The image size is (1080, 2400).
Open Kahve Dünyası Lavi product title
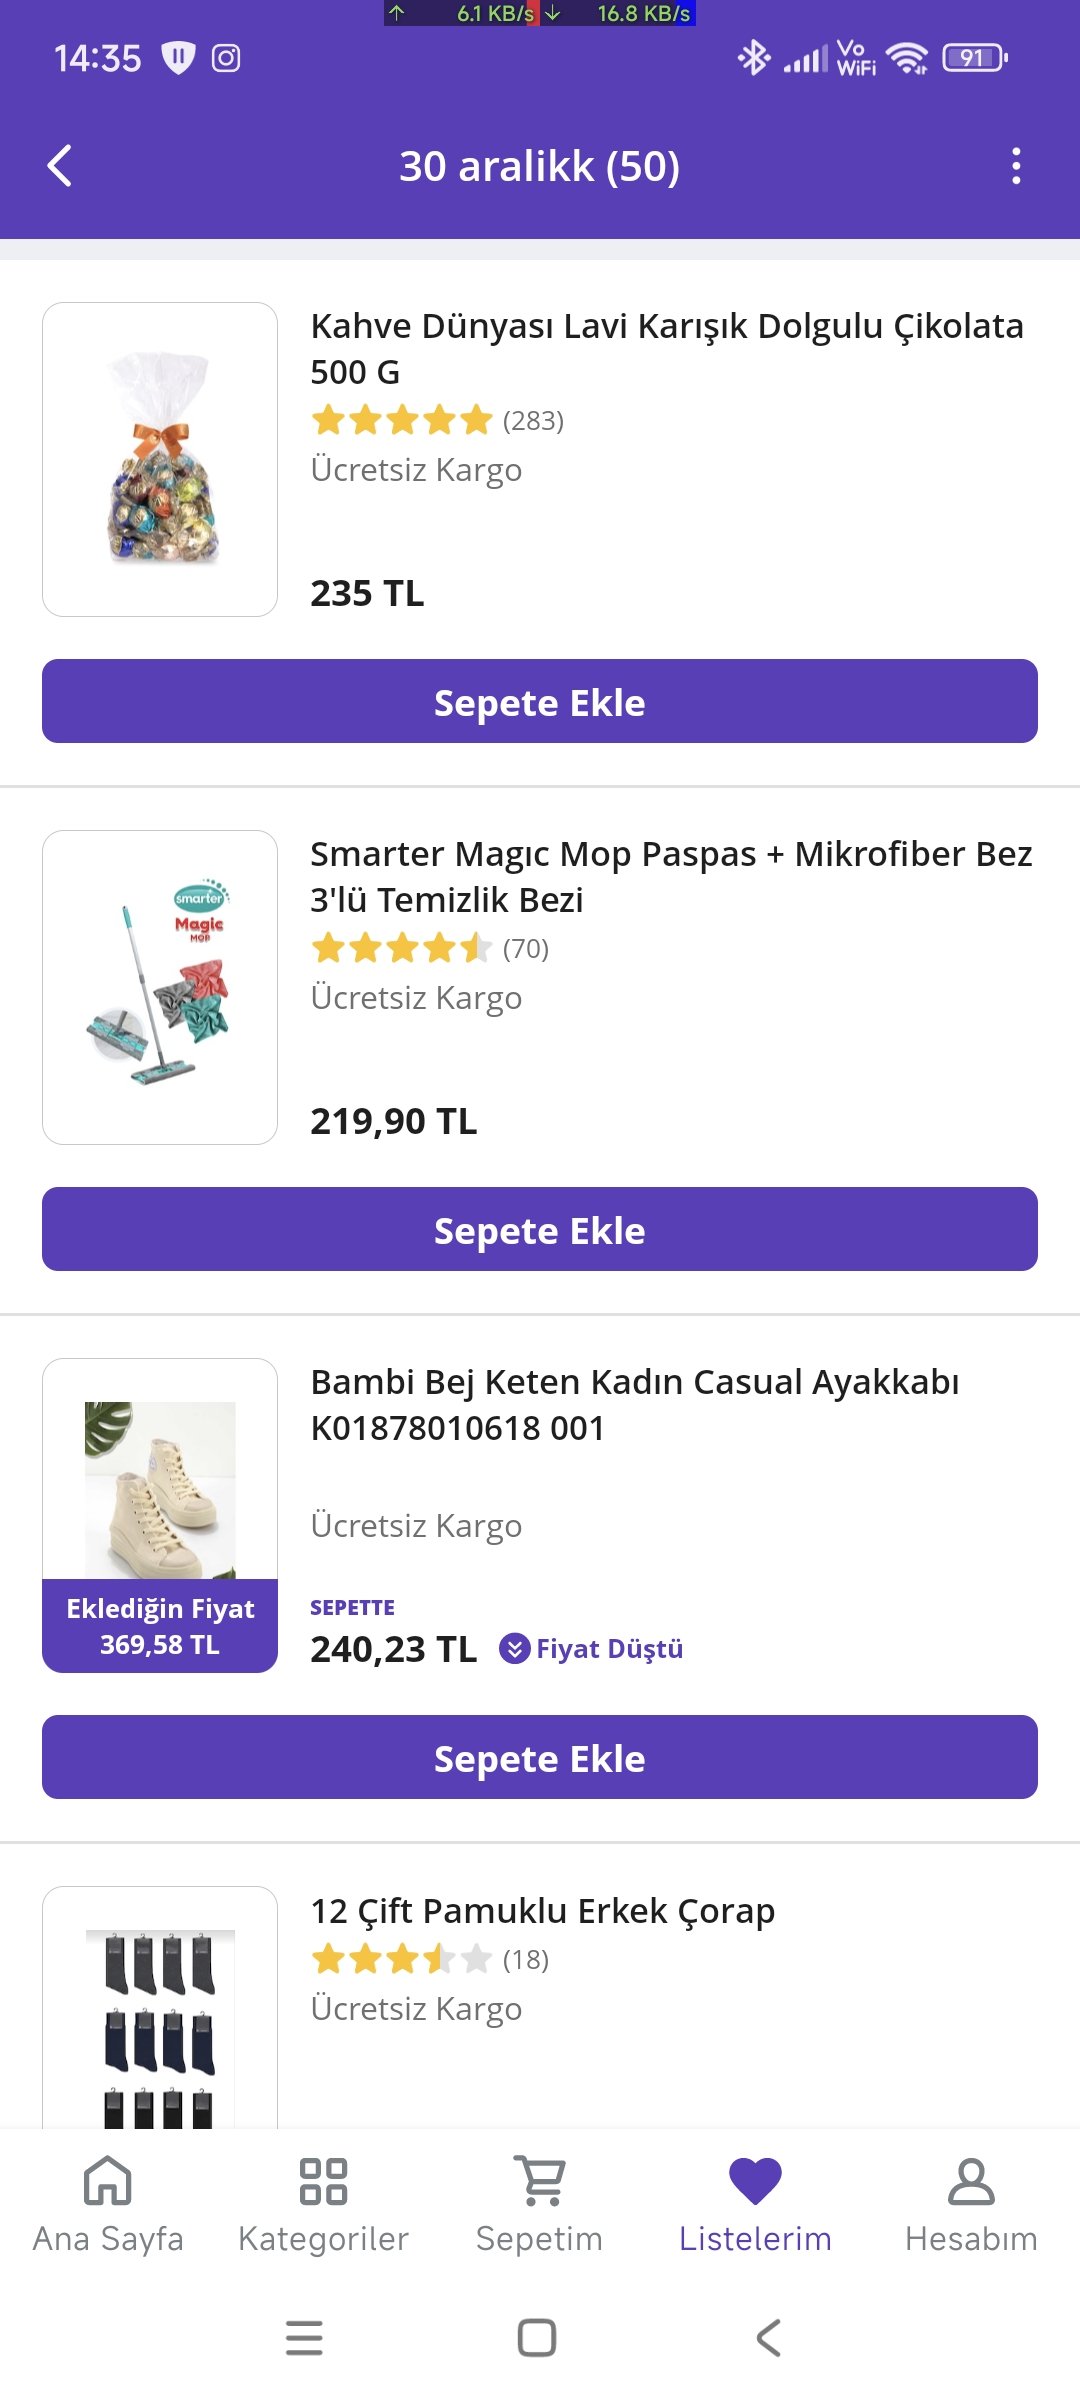(x=666, y=348)
